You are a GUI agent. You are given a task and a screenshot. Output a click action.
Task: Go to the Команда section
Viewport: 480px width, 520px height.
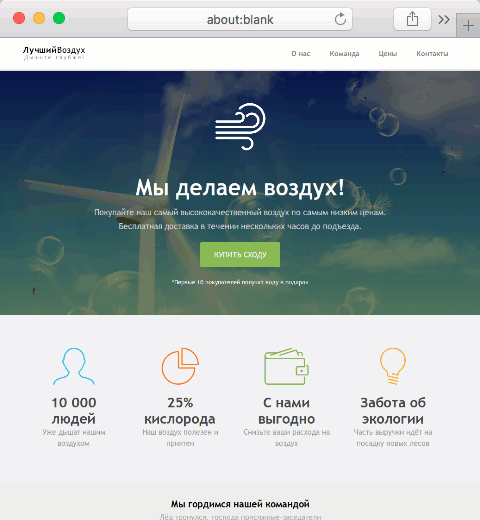(x=344, y=54)
